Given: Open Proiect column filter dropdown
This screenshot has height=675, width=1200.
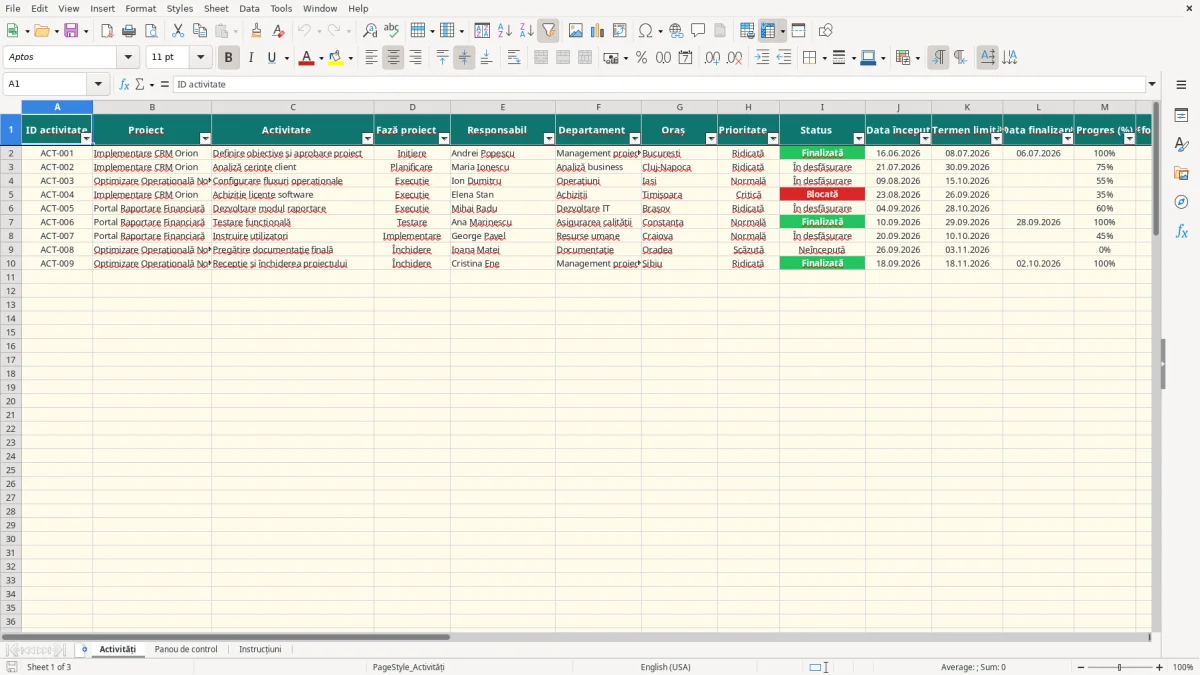Looking at the screenshot, I should [x=205, y=139].
